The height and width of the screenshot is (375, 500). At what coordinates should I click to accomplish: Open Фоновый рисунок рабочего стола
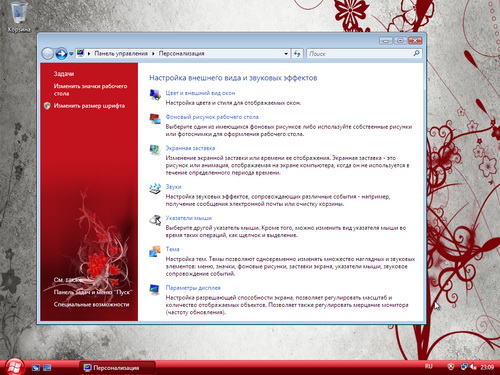(212, 117)
